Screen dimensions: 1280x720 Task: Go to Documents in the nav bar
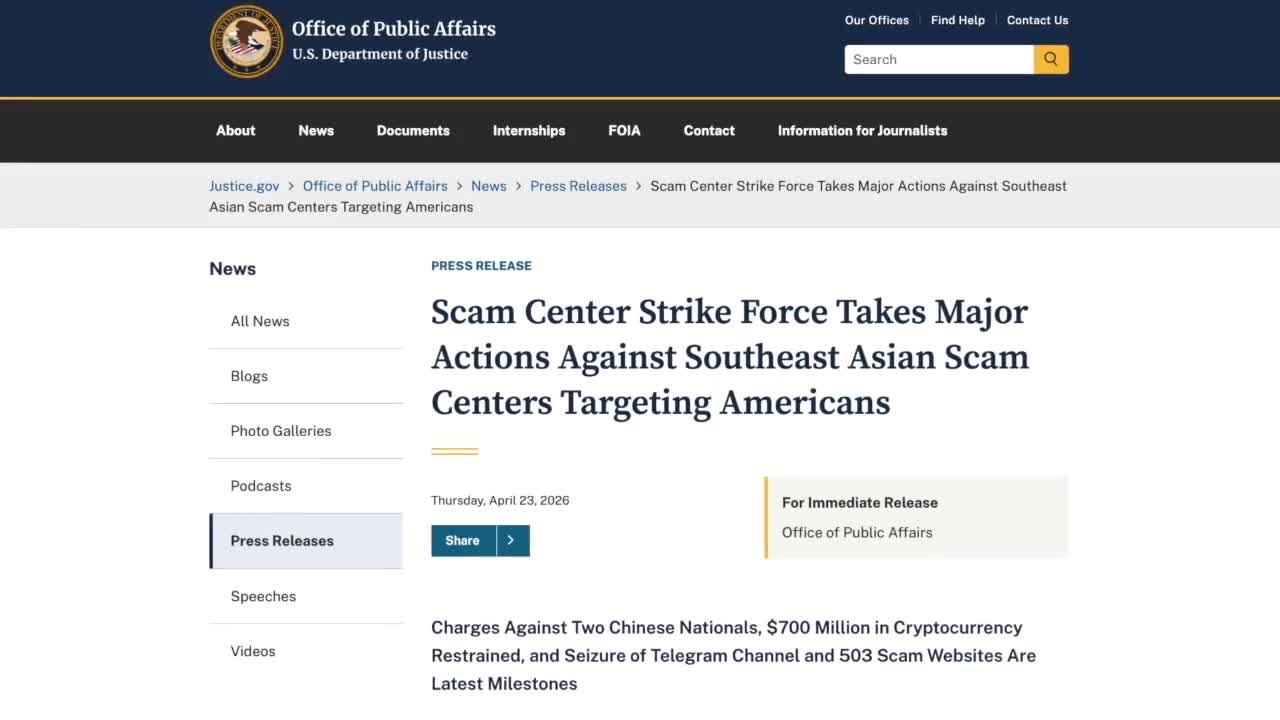(413, 130)
